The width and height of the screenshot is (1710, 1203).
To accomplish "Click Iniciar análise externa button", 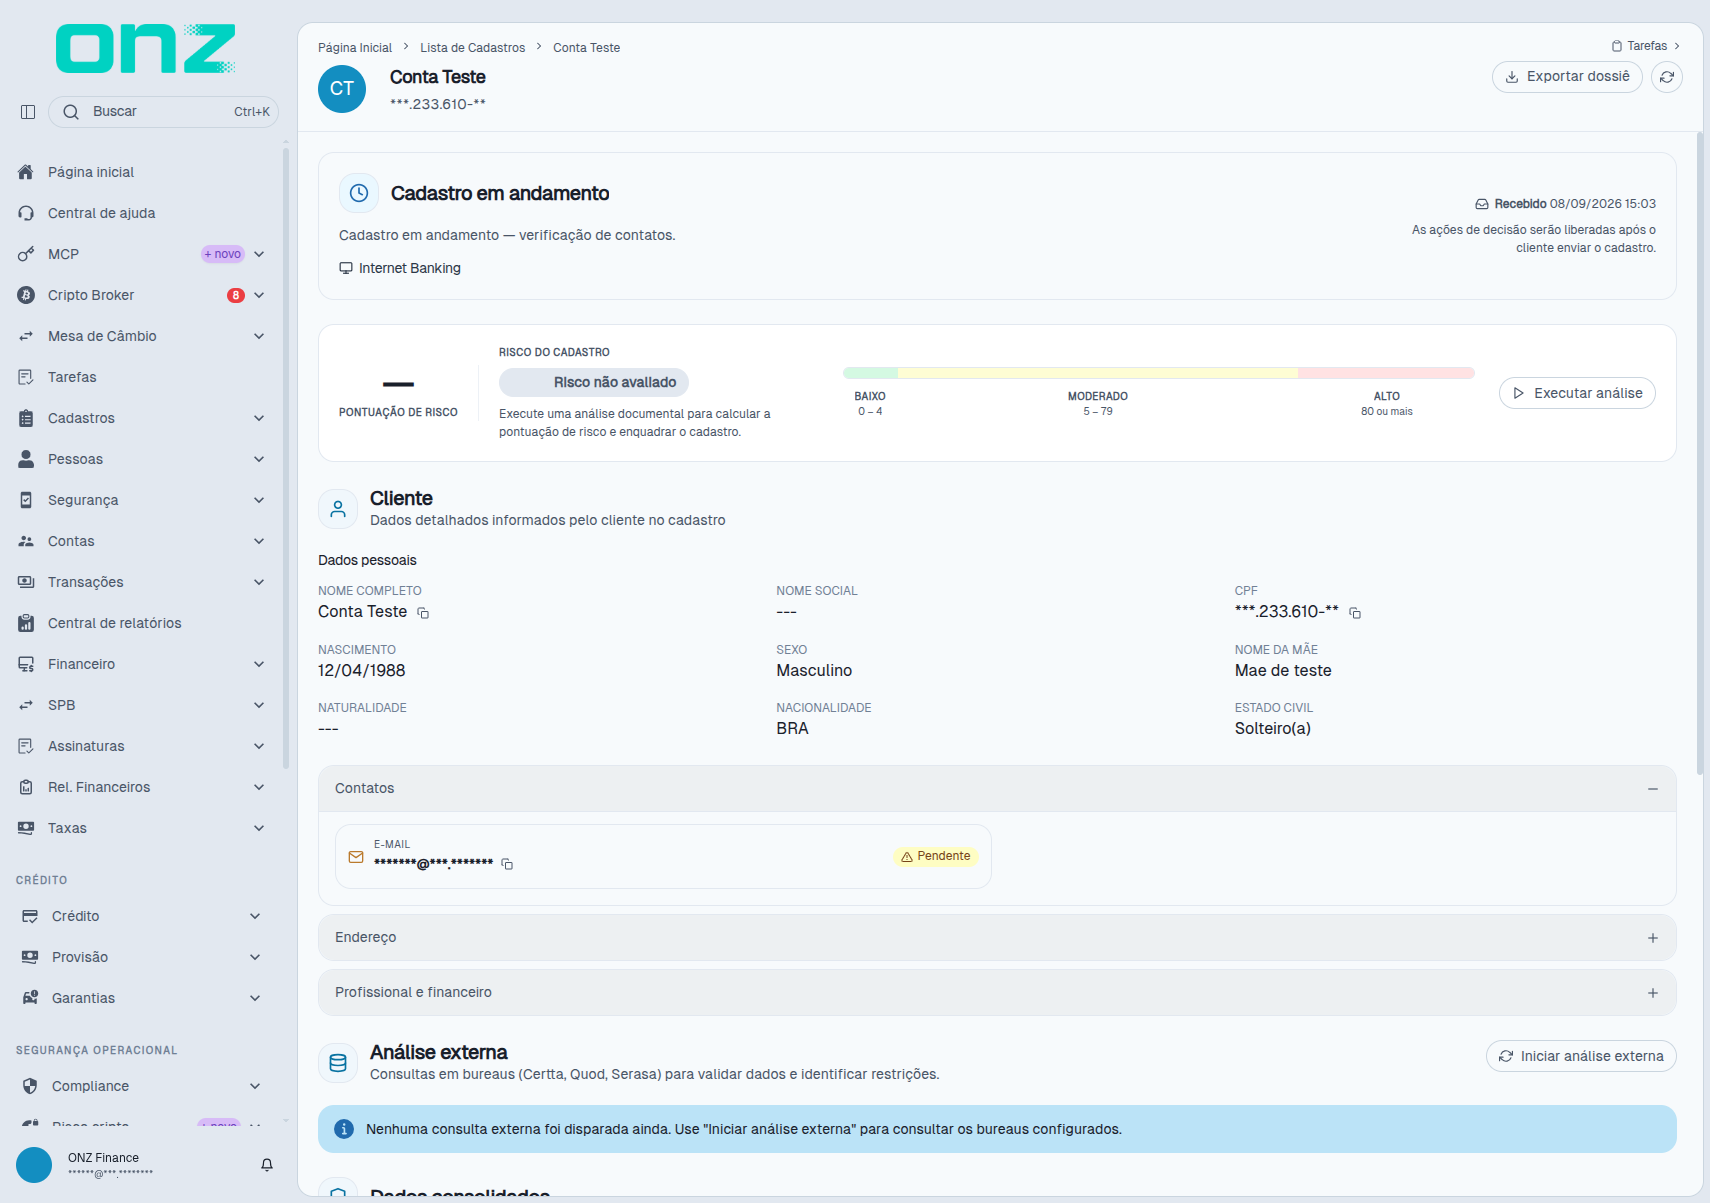I will click(x=1581, y=1056).
